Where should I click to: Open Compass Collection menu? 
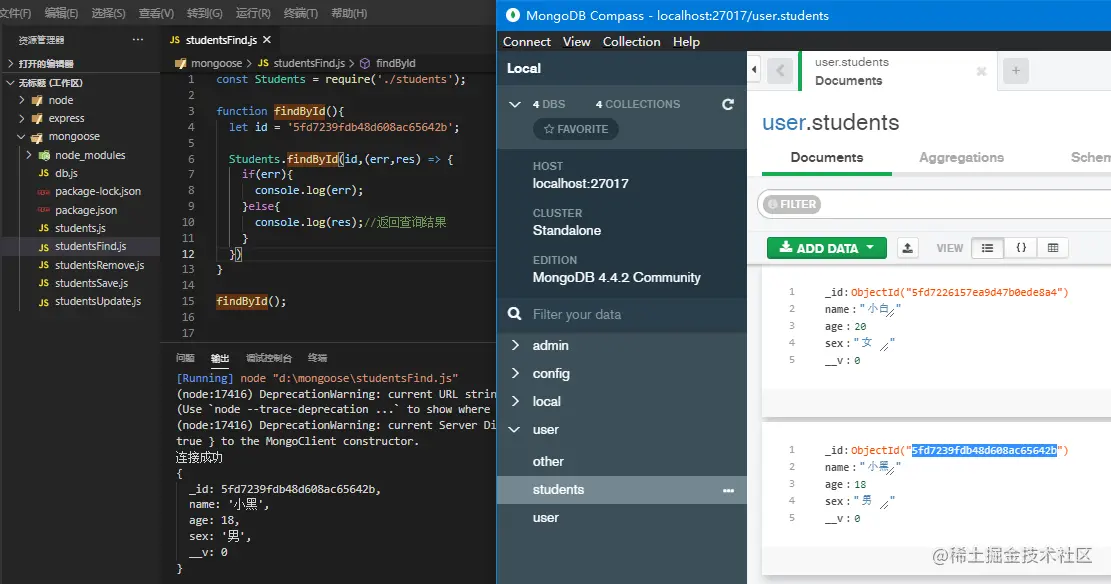click(631, 42)
